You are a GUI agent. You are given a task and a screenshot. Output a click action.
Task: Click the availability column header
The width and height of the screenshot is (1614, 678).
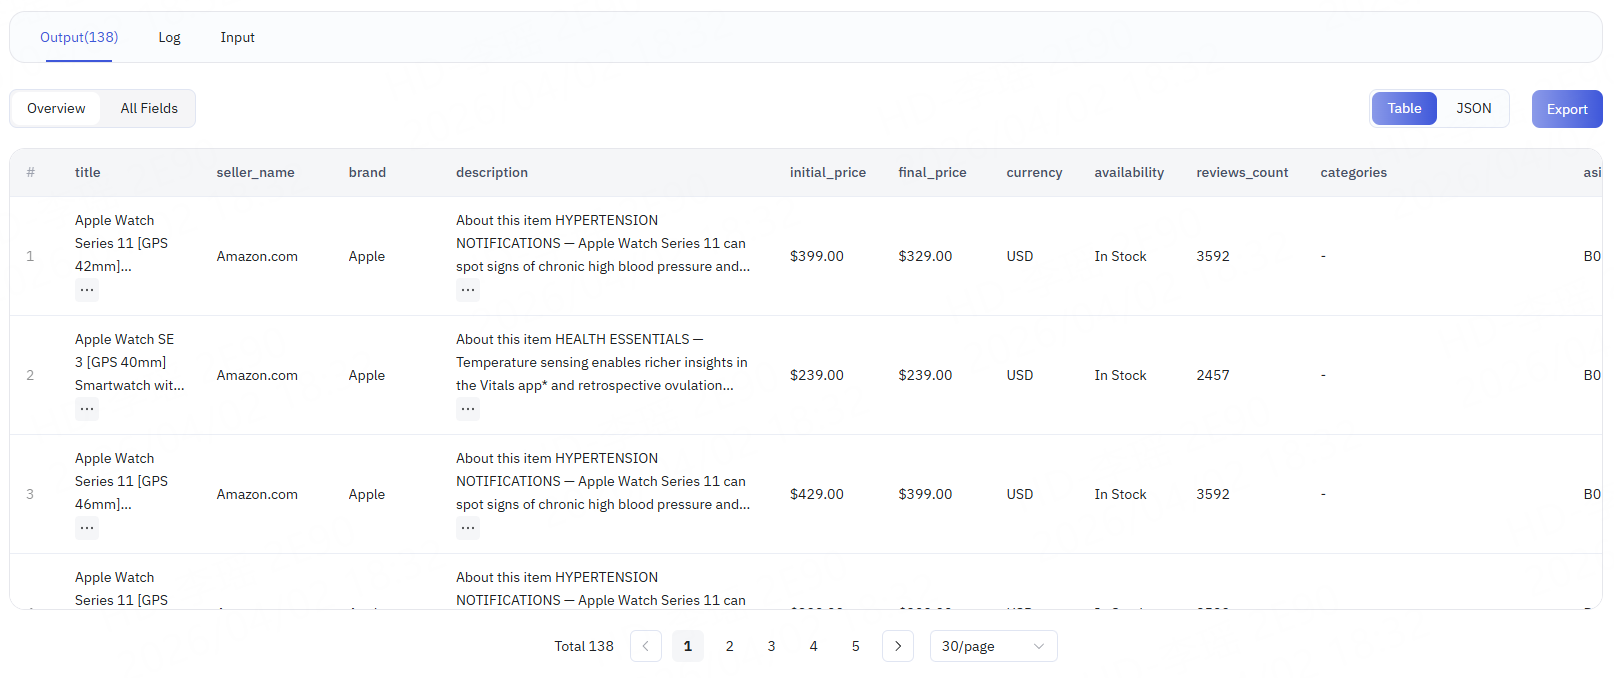(1129, 172)
